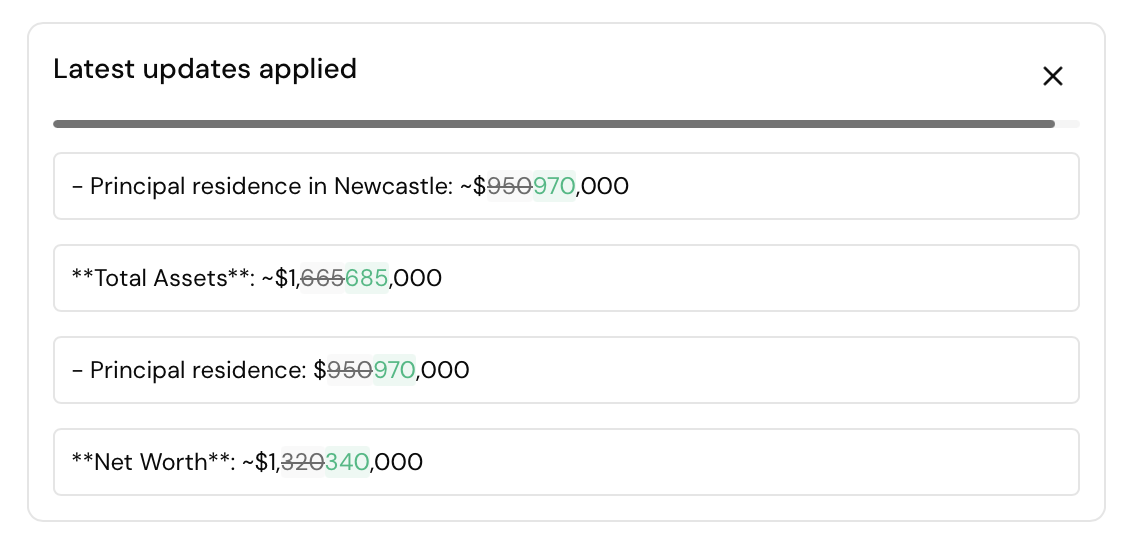The height and width of the screenshot is (540, 1144).
Task: Click green 970 in the Newcastle row
Action: coord(554,186)
